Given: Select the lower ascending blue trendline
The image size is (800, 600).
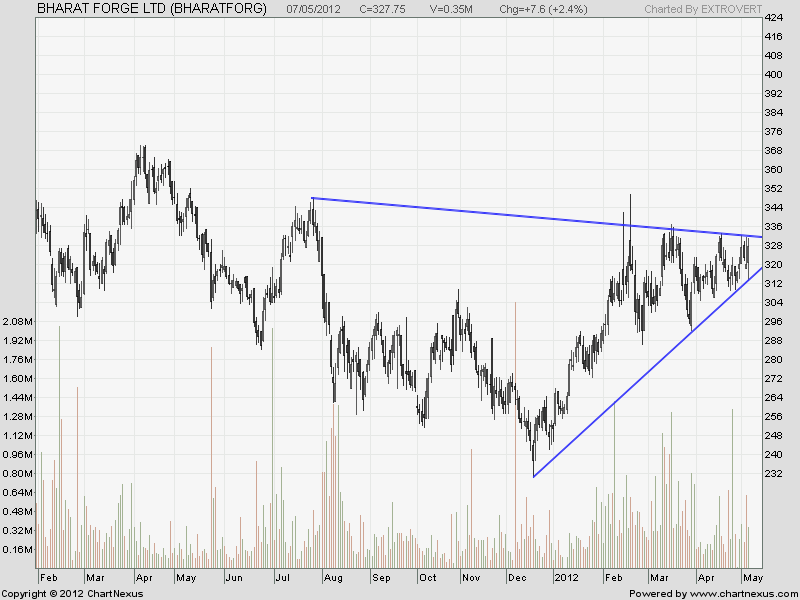Looking at the screenshot, I should [x=640, y=375].
